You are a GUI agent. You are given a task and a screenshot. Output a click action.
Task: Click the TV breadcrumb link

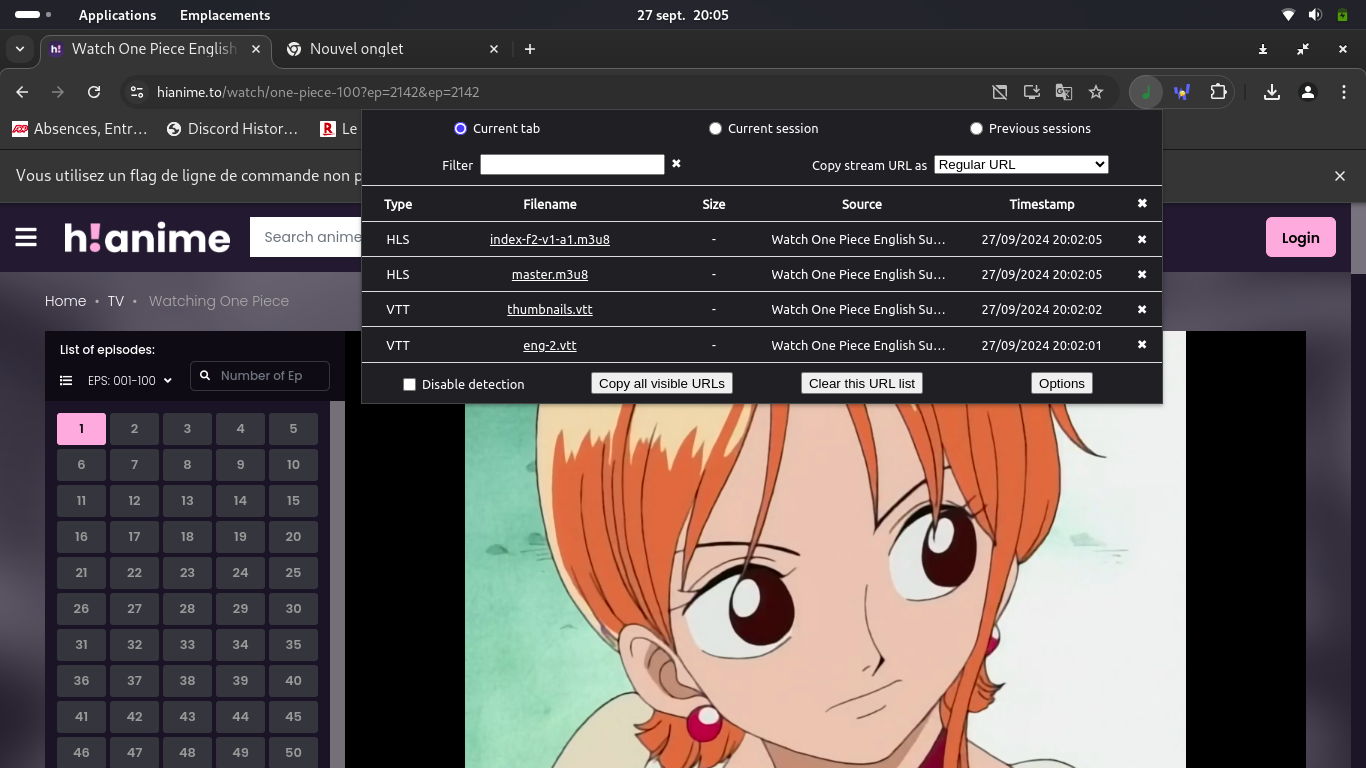coord(116,301)
